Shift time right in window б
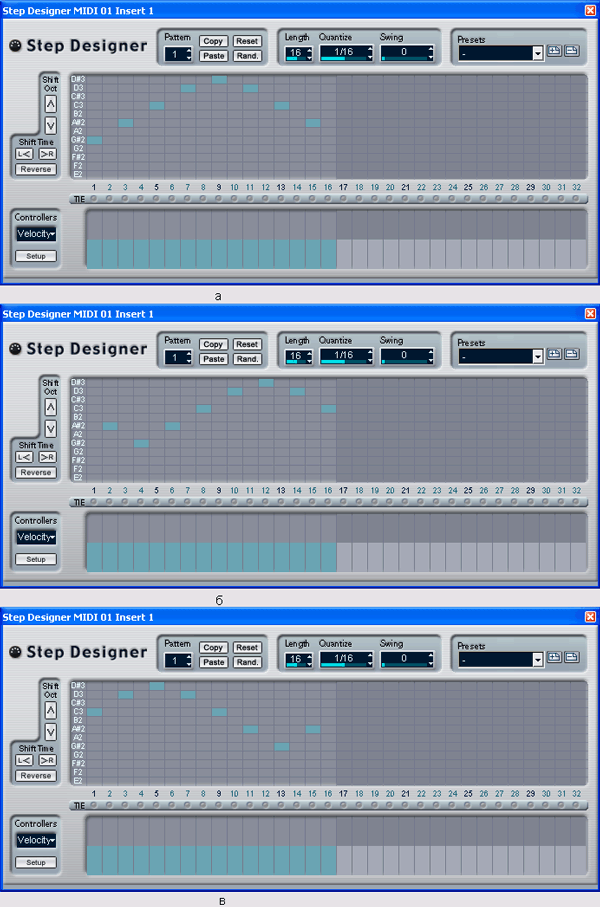The image size is (600, 907). click(x=47, y=457)
